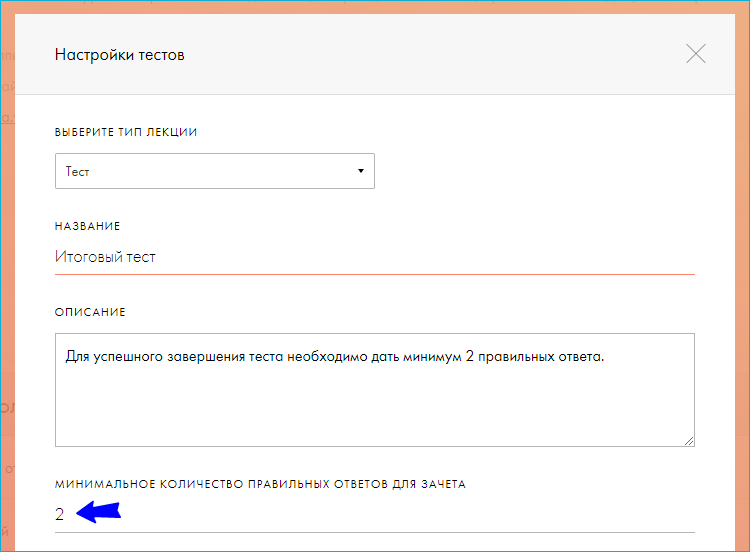This screenshot has height=552, width=750.
Task: Click the Выберите тип лекции label
Action: pos(126,132)
